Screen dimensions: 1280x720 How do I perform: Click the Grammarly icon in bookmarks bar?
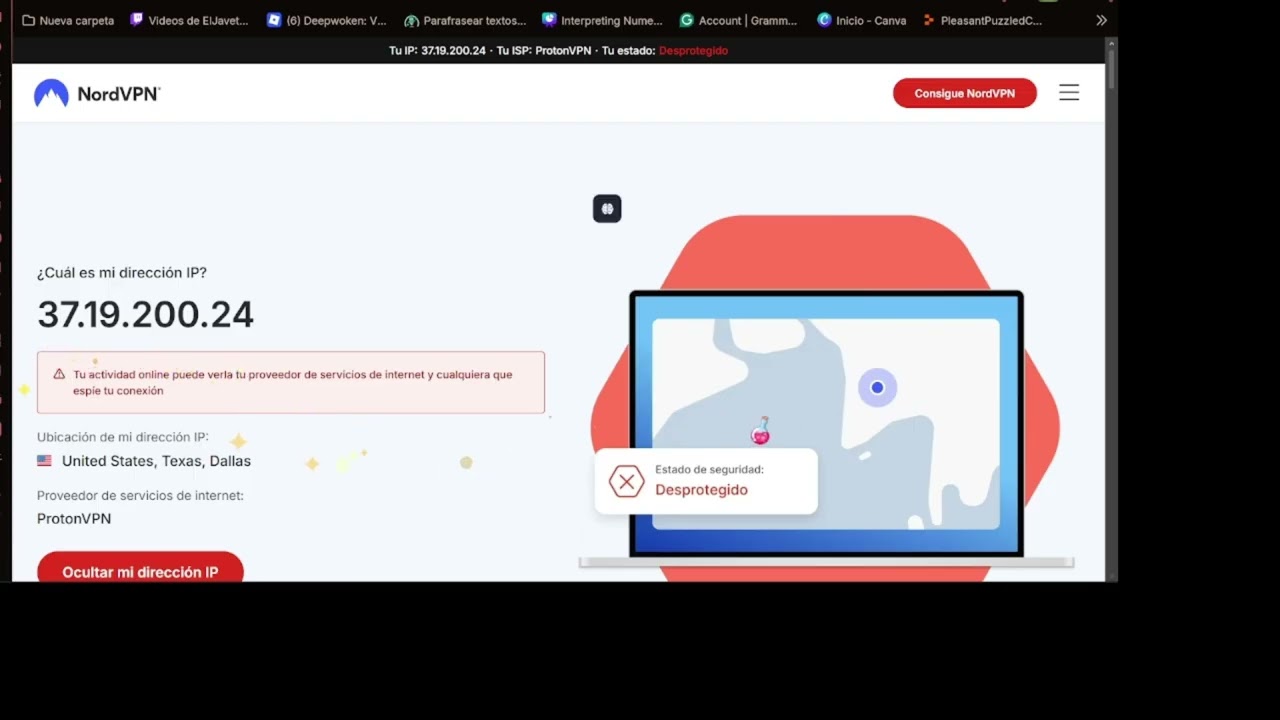click(x=686, y=20)
